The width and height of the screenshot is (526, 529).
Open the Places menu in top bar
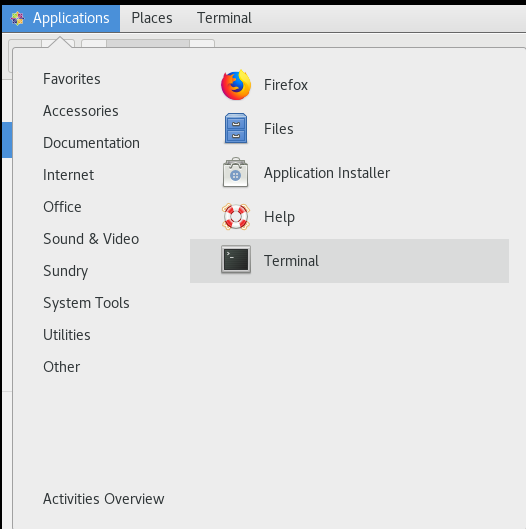point(152,18)
